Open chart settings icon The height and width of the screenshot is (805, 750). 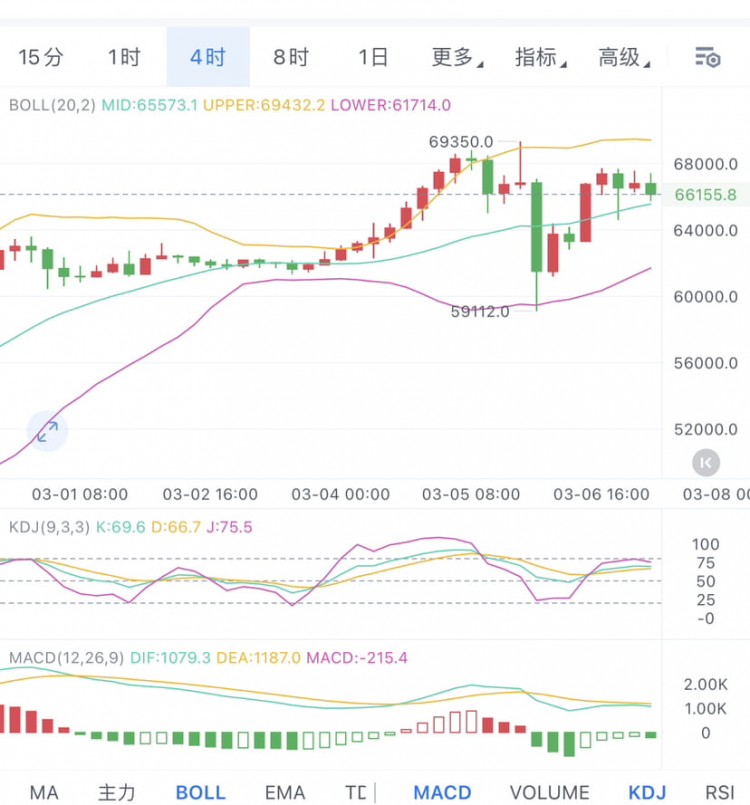708,57
